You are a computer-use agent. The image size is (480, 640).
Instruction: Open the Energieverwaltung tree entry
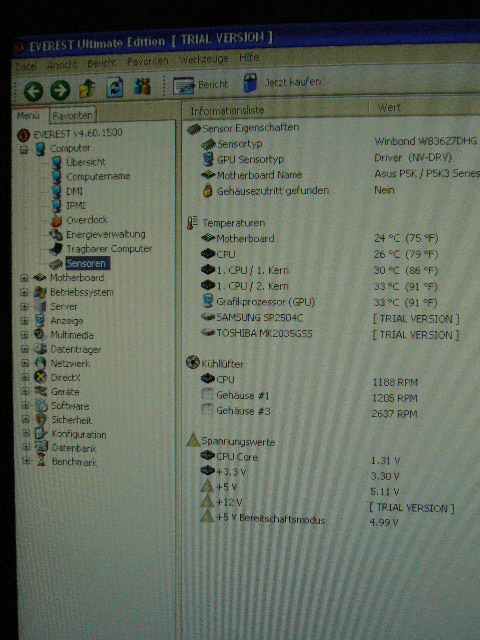(98, 234)
